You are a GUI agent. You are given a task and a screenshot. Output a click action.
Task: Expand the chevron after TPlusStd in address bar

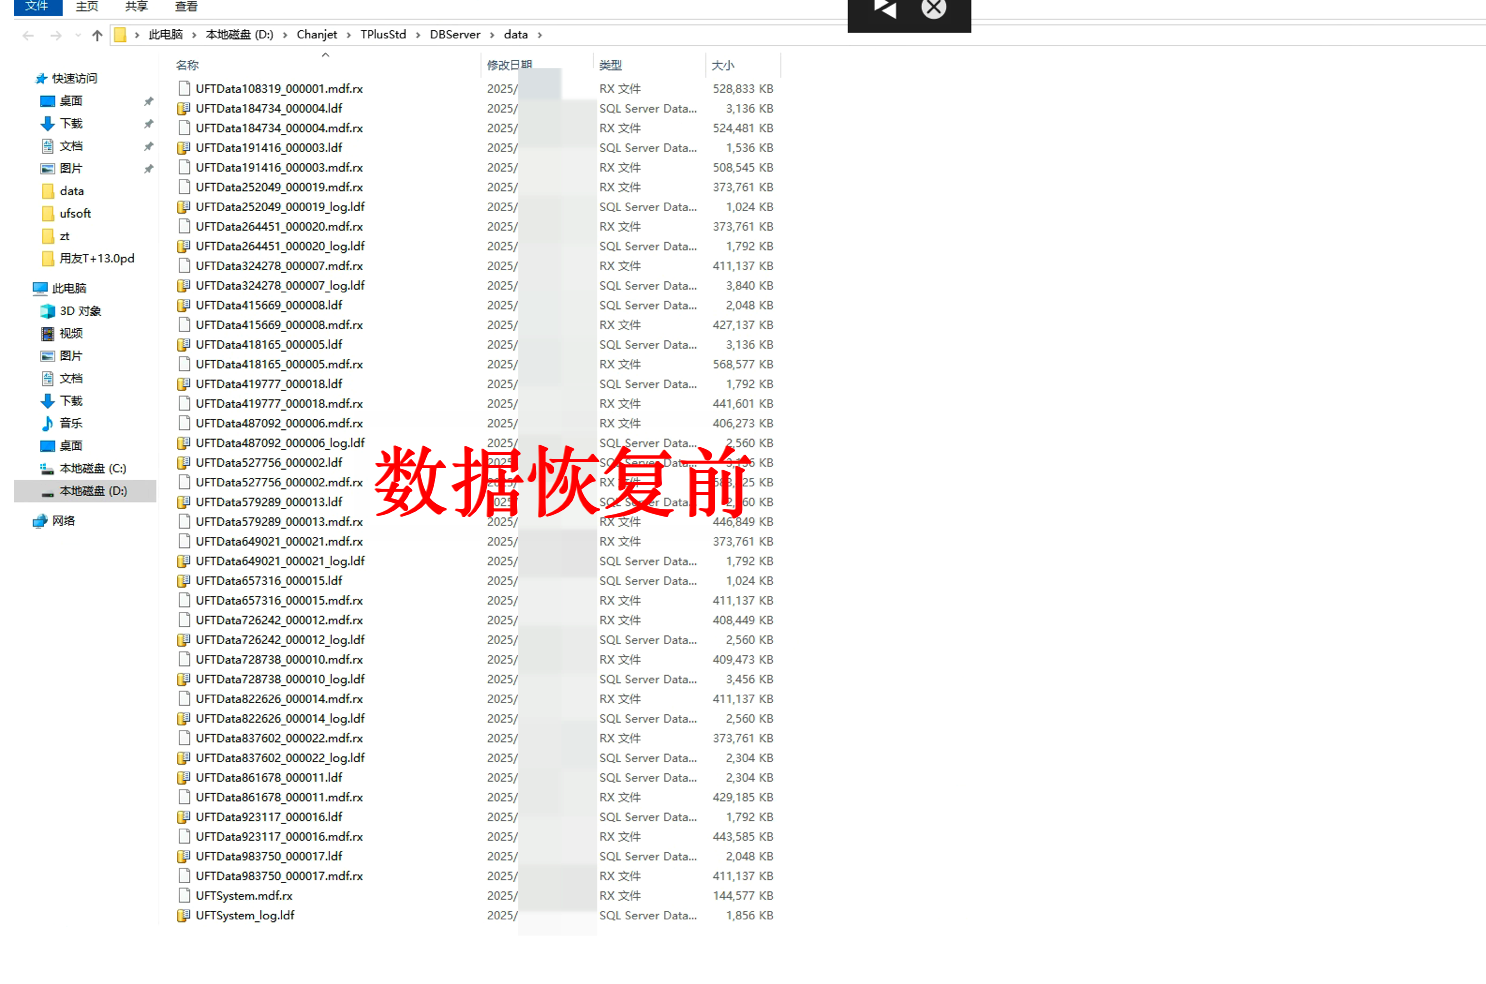(x=418, y=35)
